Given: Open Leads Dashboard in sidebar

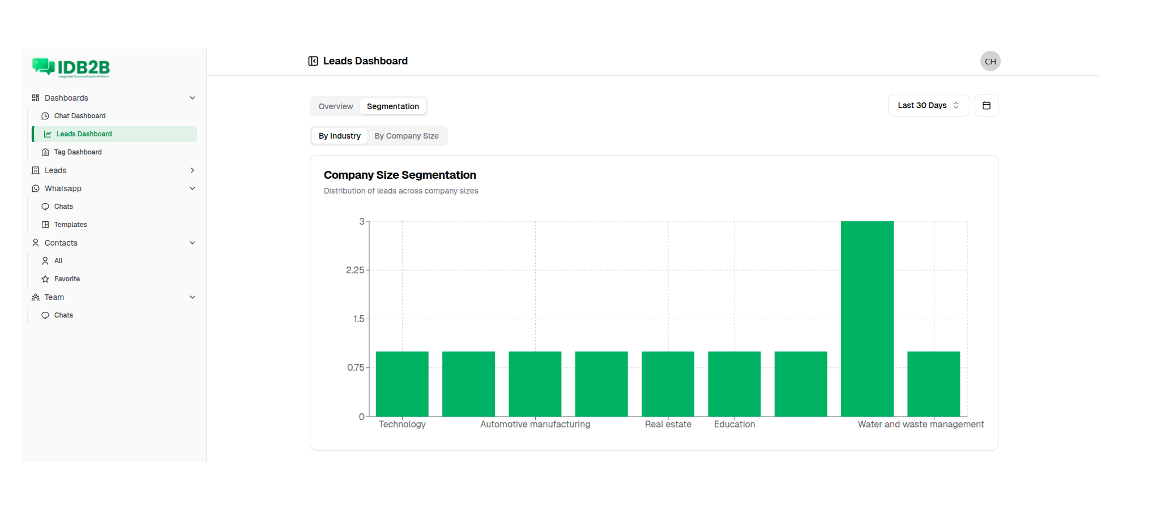Looking at the screenshot, I should click(114, 134).
